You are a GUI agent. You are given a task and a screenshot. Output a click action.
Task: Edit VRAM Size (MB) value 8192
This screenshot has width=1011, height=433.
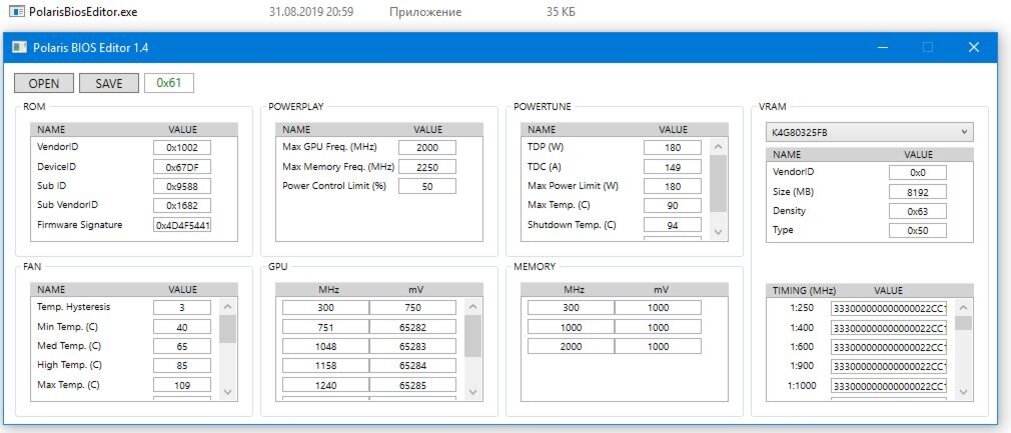click(918, 192)
